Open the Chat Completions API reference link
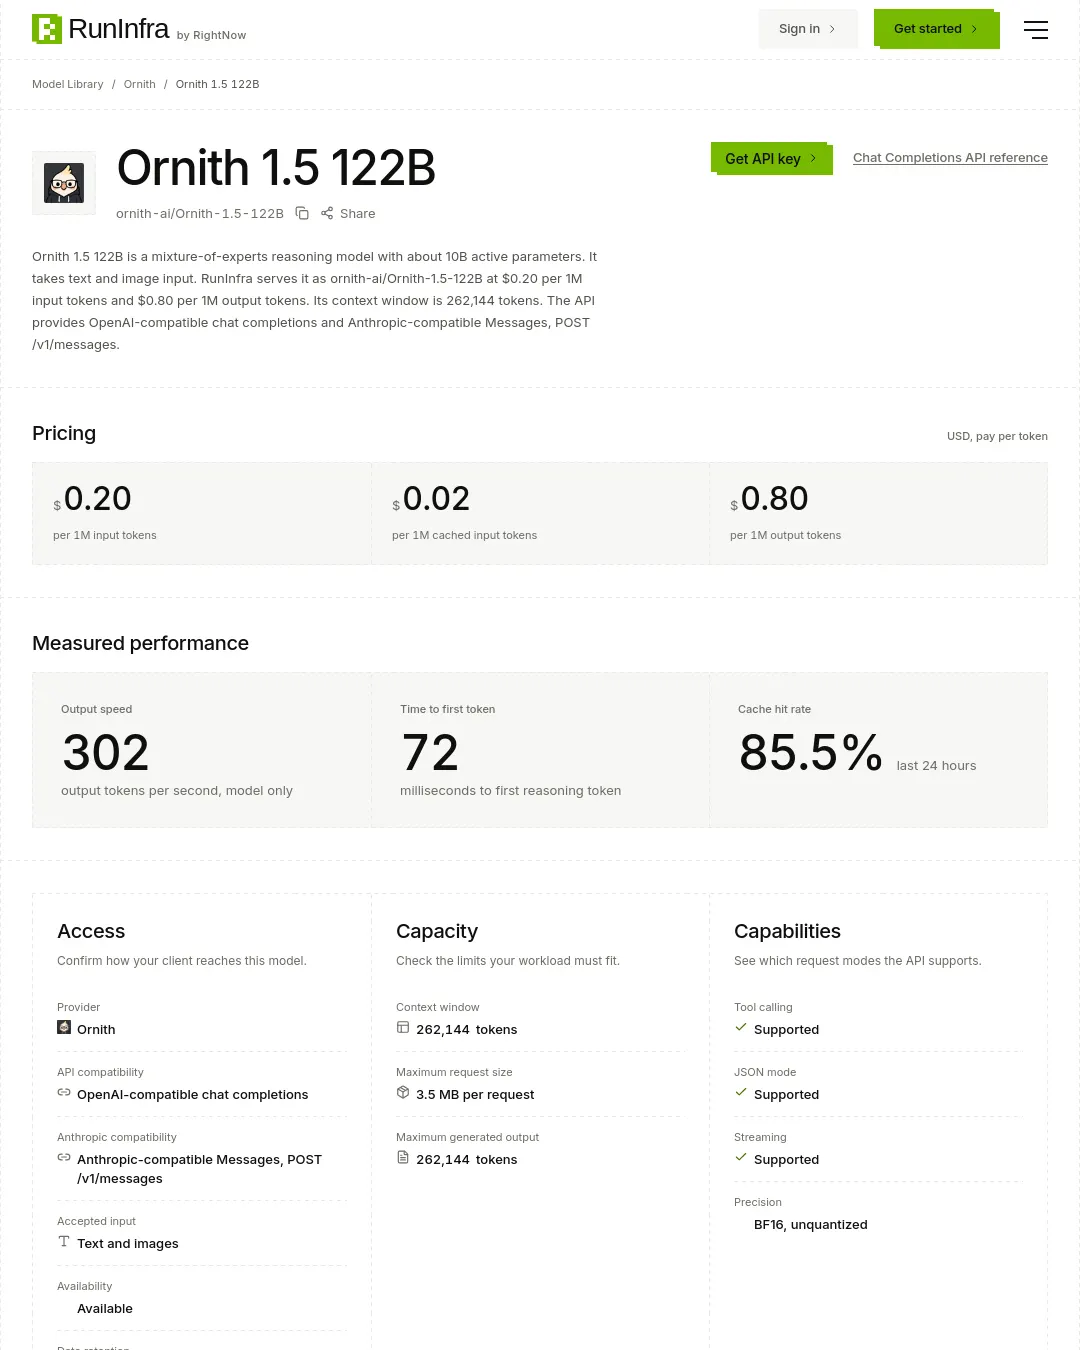The width and height of the screenshot is (1080, 1350). click(950, 158)
